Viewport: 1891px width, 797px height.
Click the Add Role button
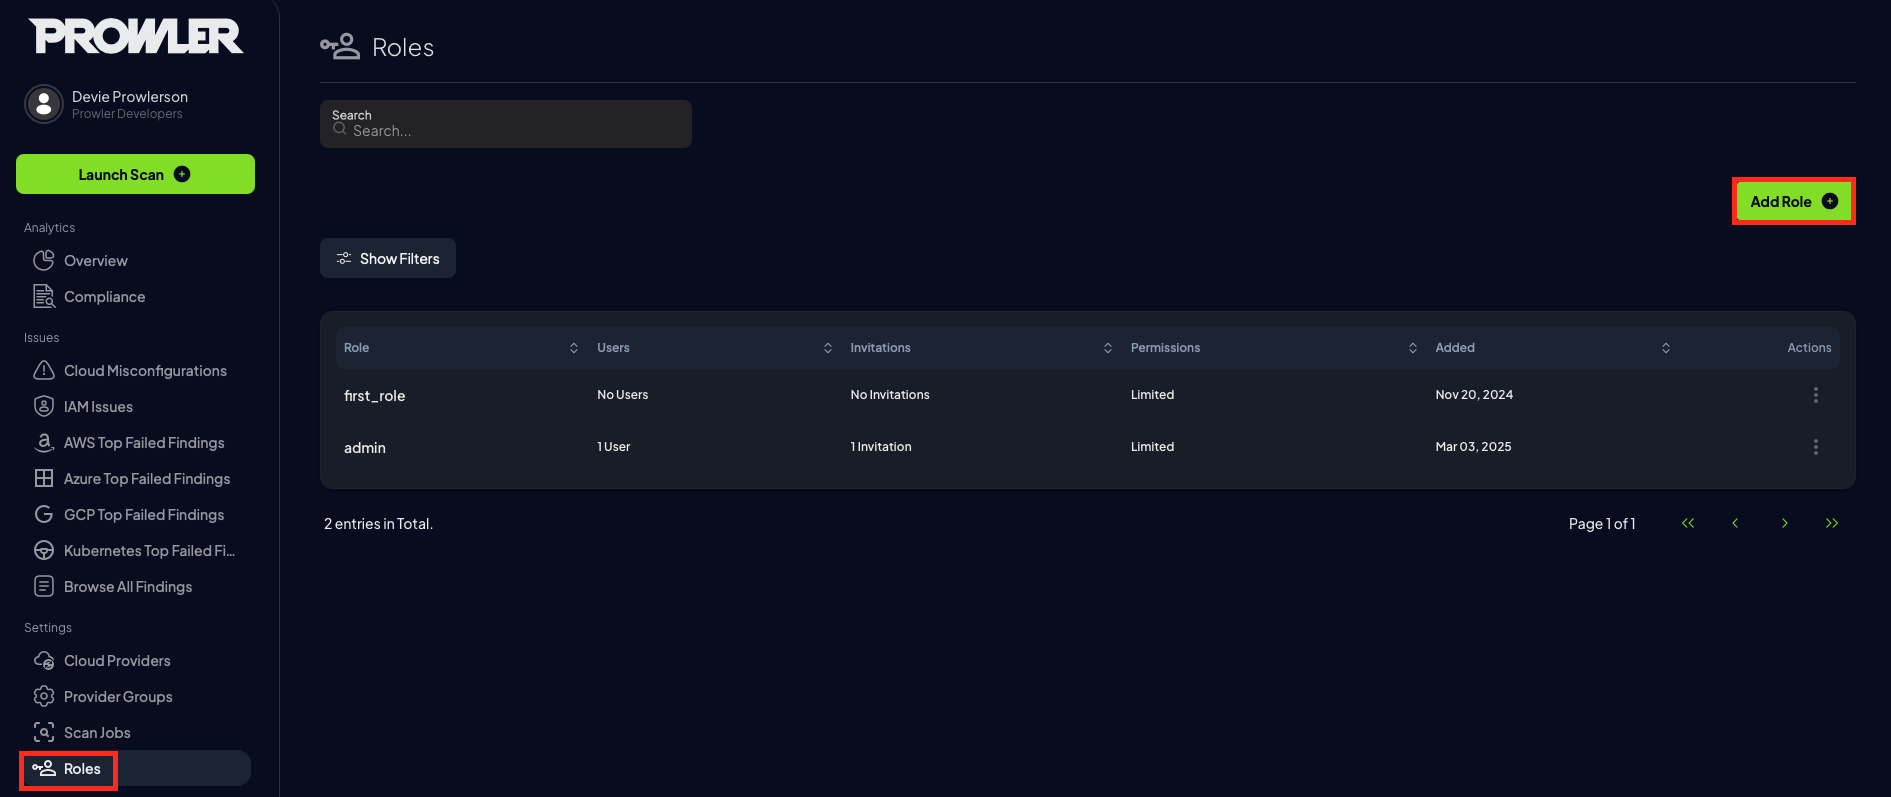1794,201
